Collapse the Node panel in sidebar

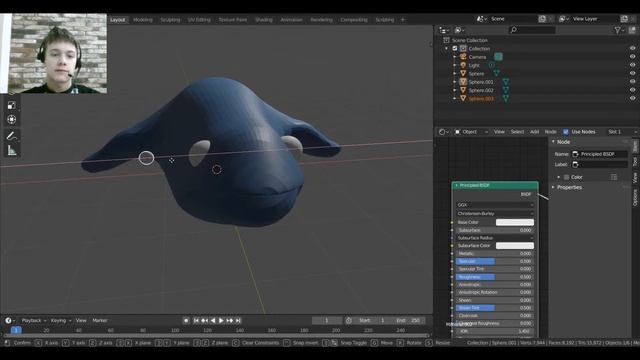[554, 142]
